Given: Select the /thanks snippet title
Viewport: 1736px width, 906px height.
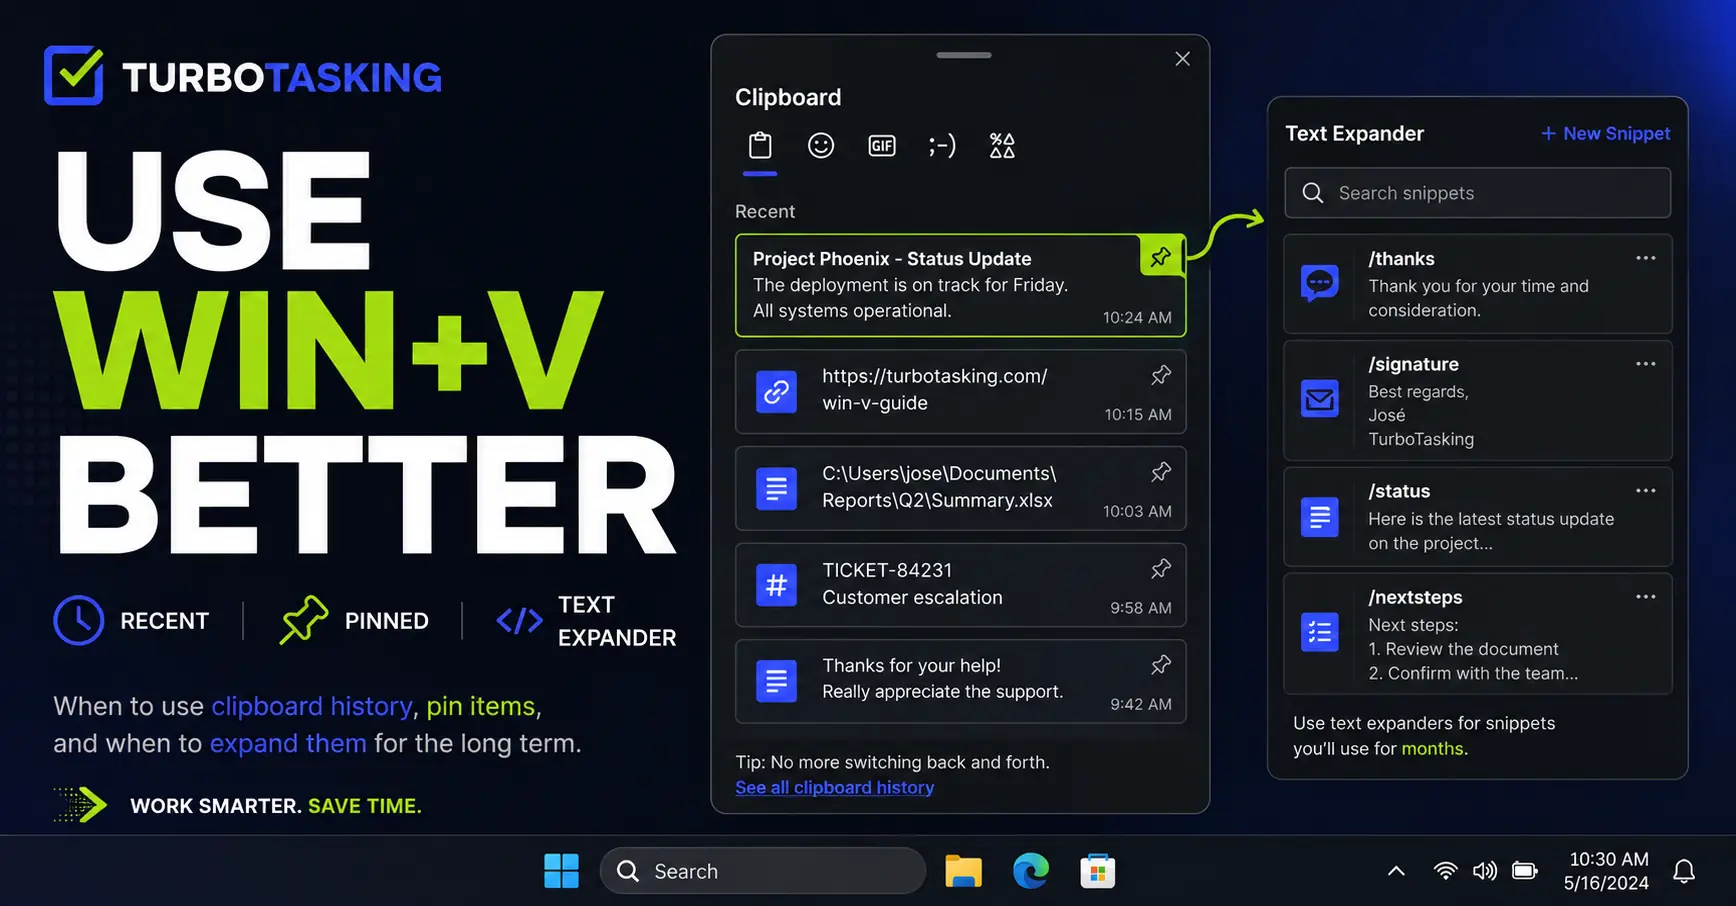Looking at the screenshot, I should point(1401,259).
